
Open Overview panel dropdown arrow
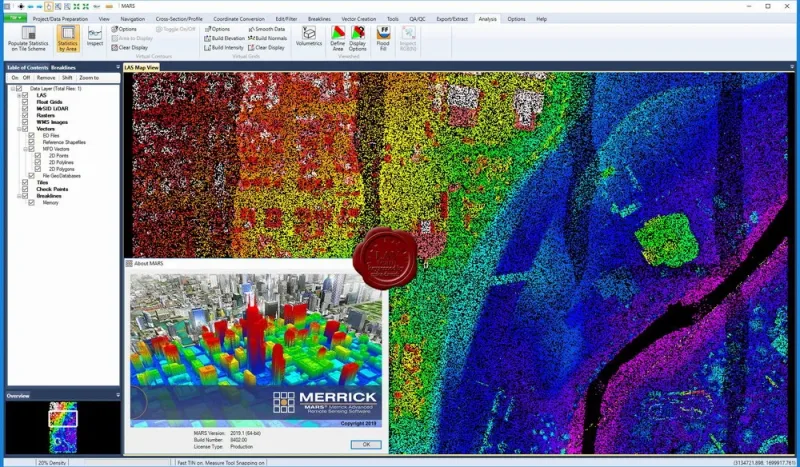(x=118, y=395)
